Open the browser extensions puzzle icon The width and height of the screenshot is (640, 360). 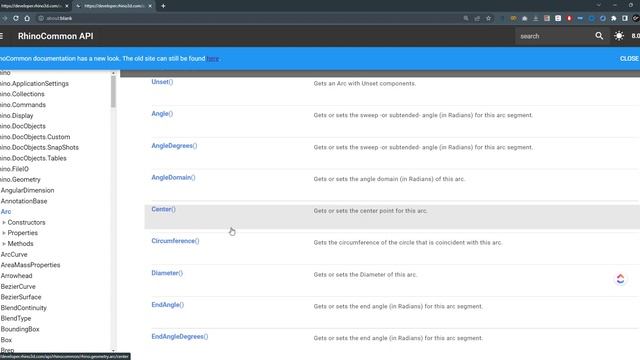613,18
